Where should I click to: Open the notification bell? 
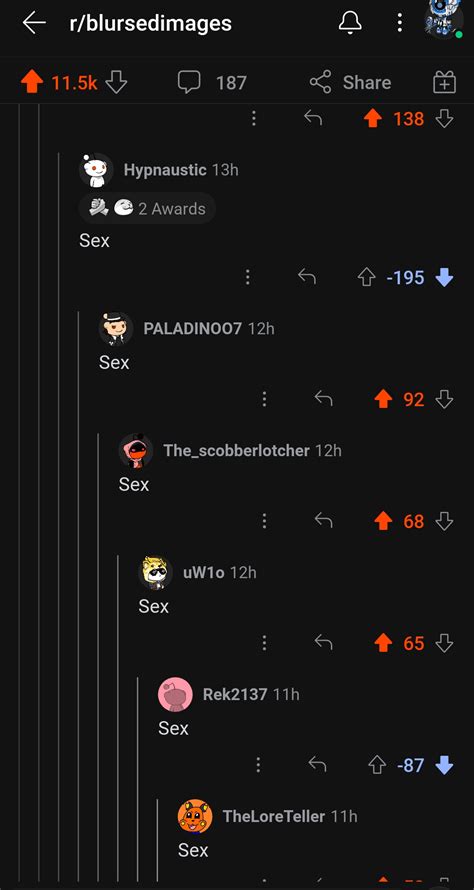pos(350,23)
